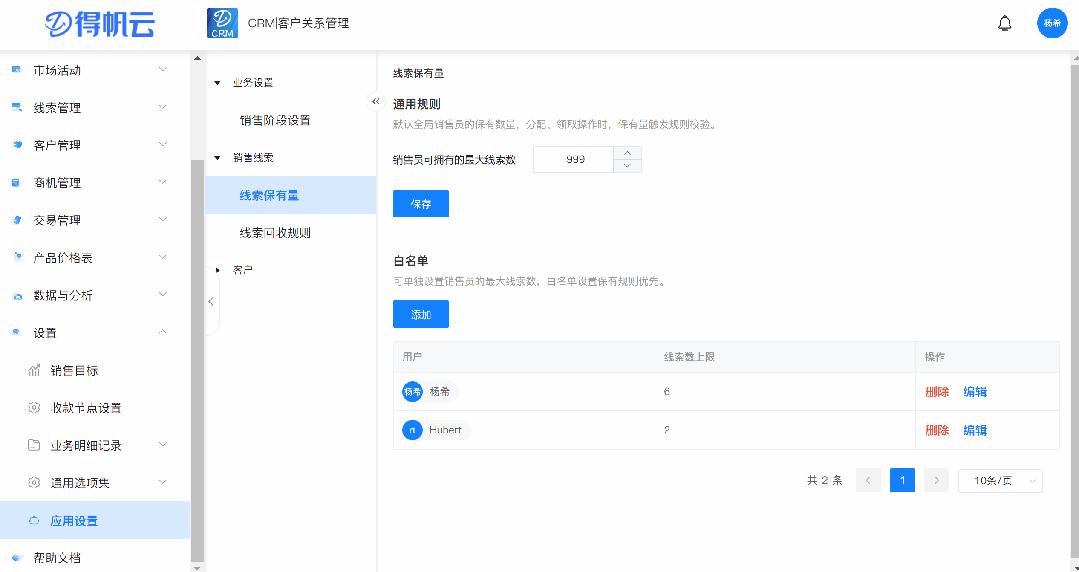Image resolution: width=1079 pixels, height=572 pixels.
Task: Open 销售阶段设置 in the settings tree
Action: pos(275,120)
